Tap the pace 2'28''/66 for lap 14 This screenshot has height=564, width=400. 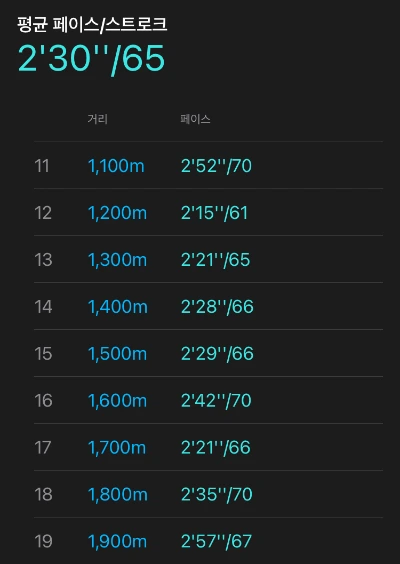click(217, 307)
